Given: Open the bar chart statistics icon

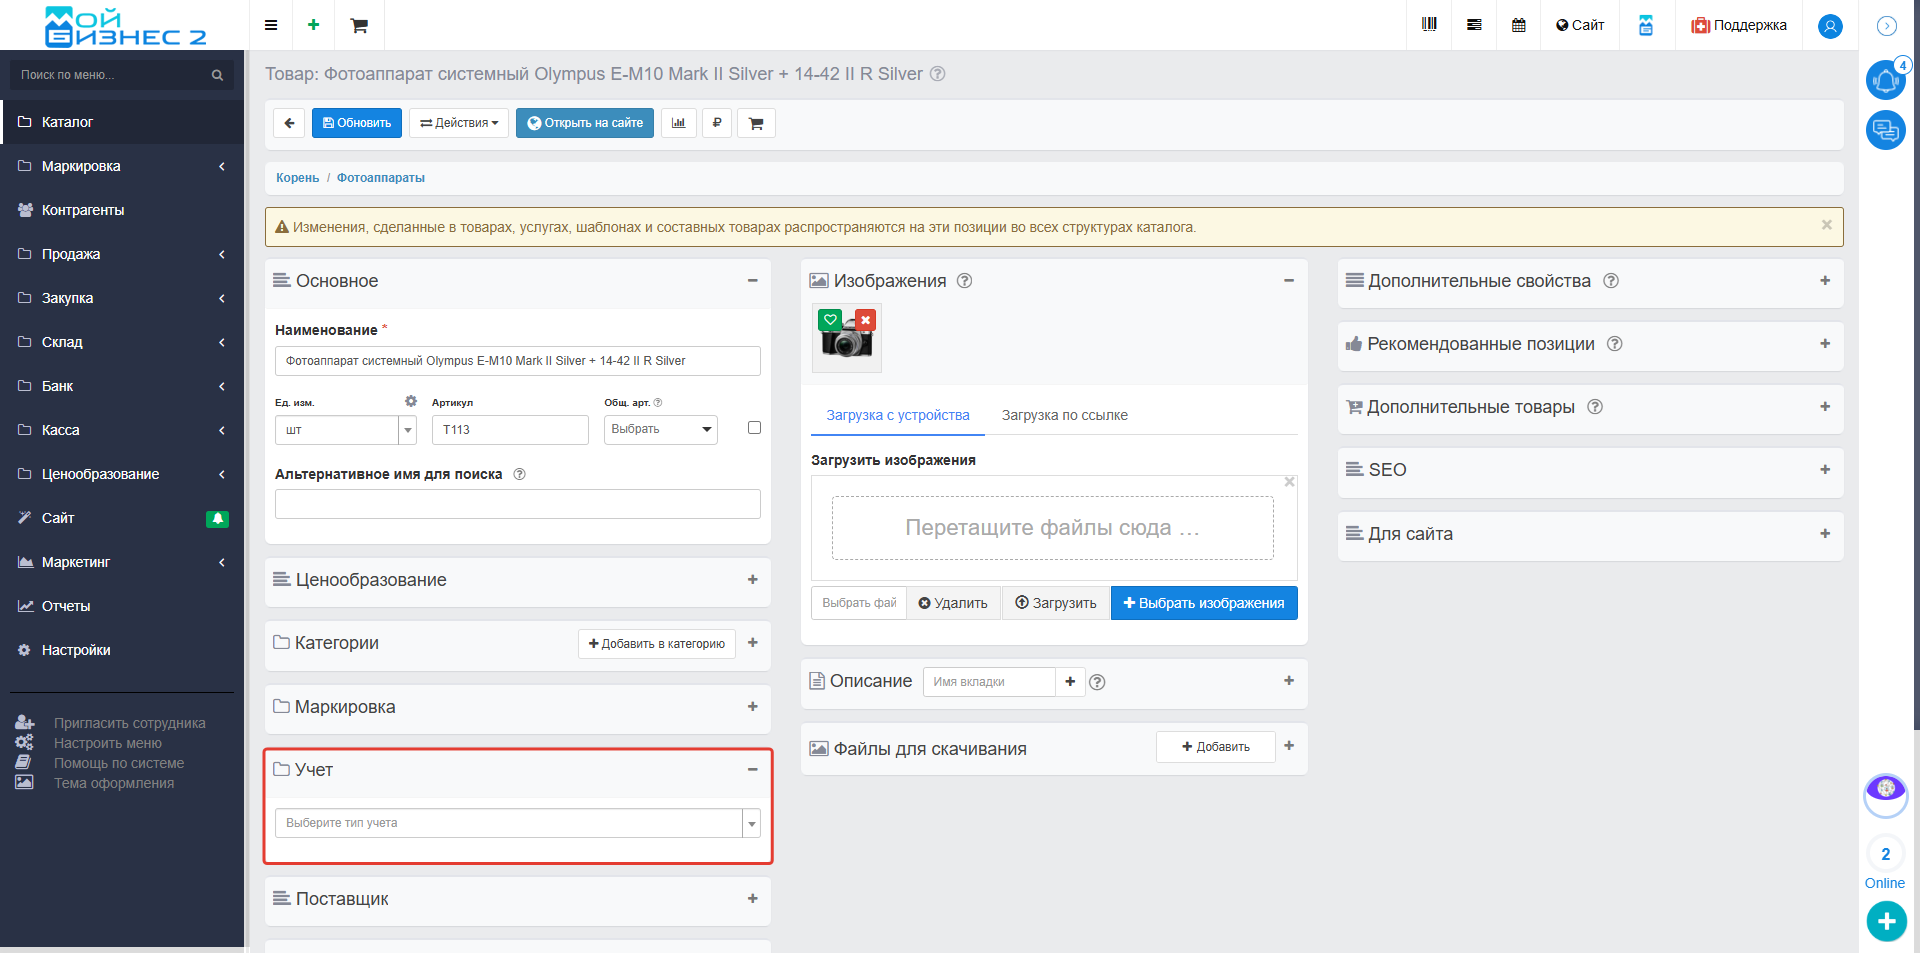Looking at the screenshot, I should (679, 123).
